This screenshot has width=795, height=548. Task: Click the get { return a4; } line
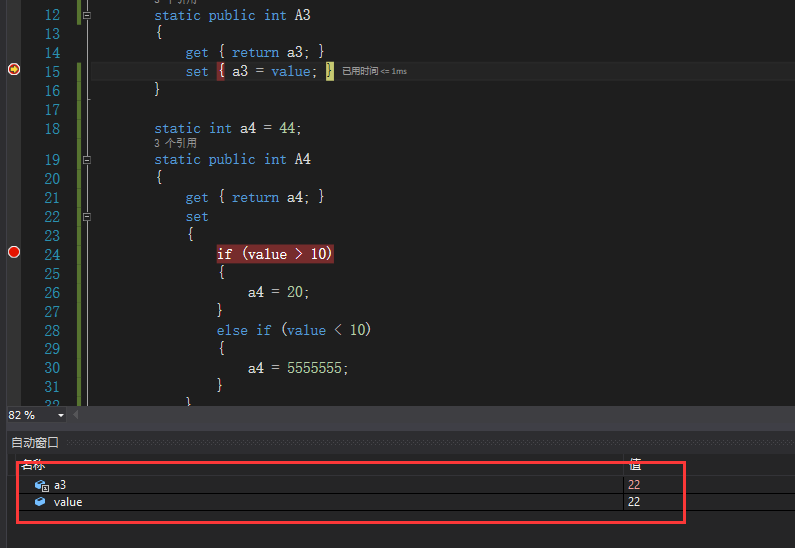click(255, 197)
